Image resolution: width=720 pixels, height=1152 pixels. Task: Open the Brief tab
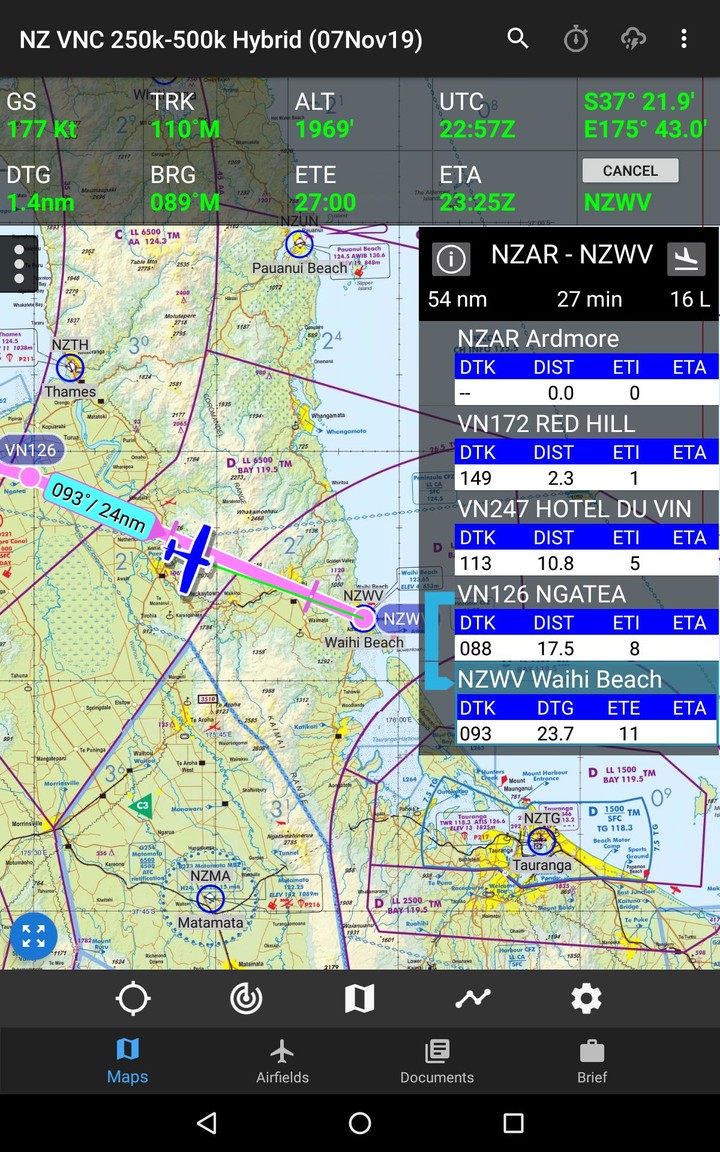point(592,1061)
